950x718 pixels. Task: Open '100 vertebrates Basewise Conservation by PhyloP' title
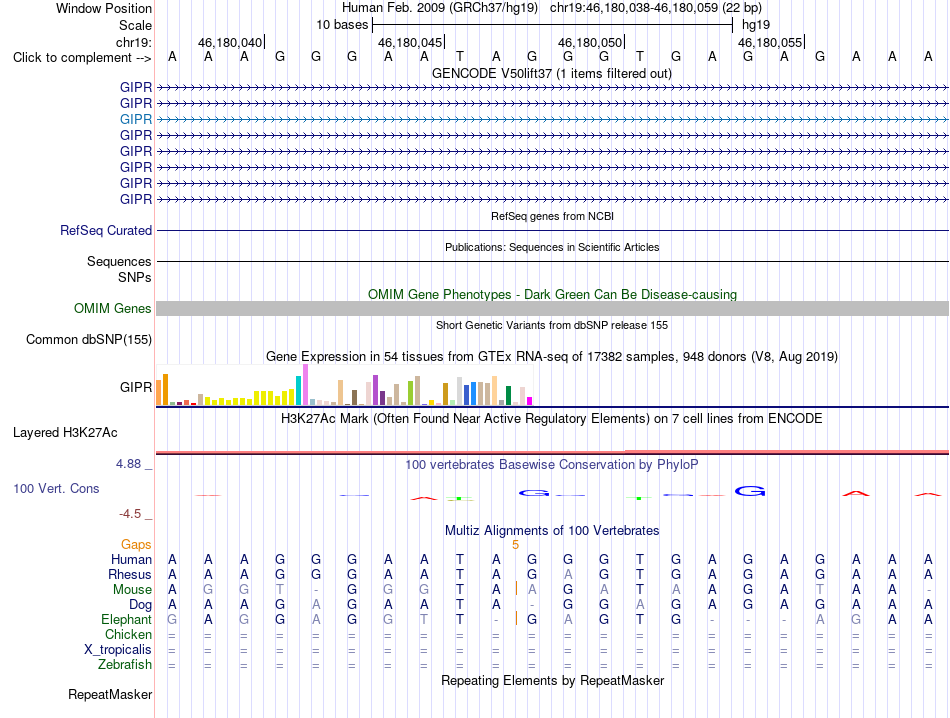tap(552, 465)
